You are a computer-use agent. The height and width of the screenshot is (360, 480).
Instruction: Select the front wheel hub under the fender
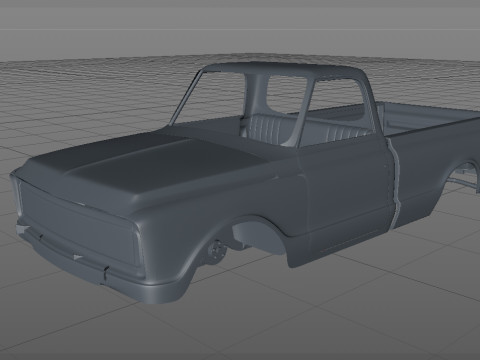(x=217, y=252)
